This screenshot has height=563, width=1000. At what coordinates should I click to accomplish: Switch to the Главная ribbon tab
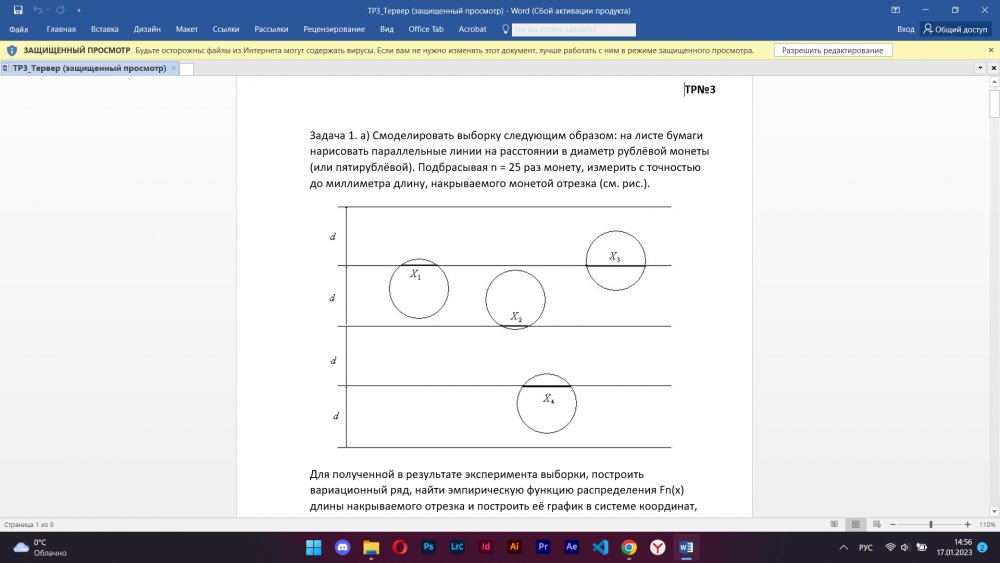[61, 29]
